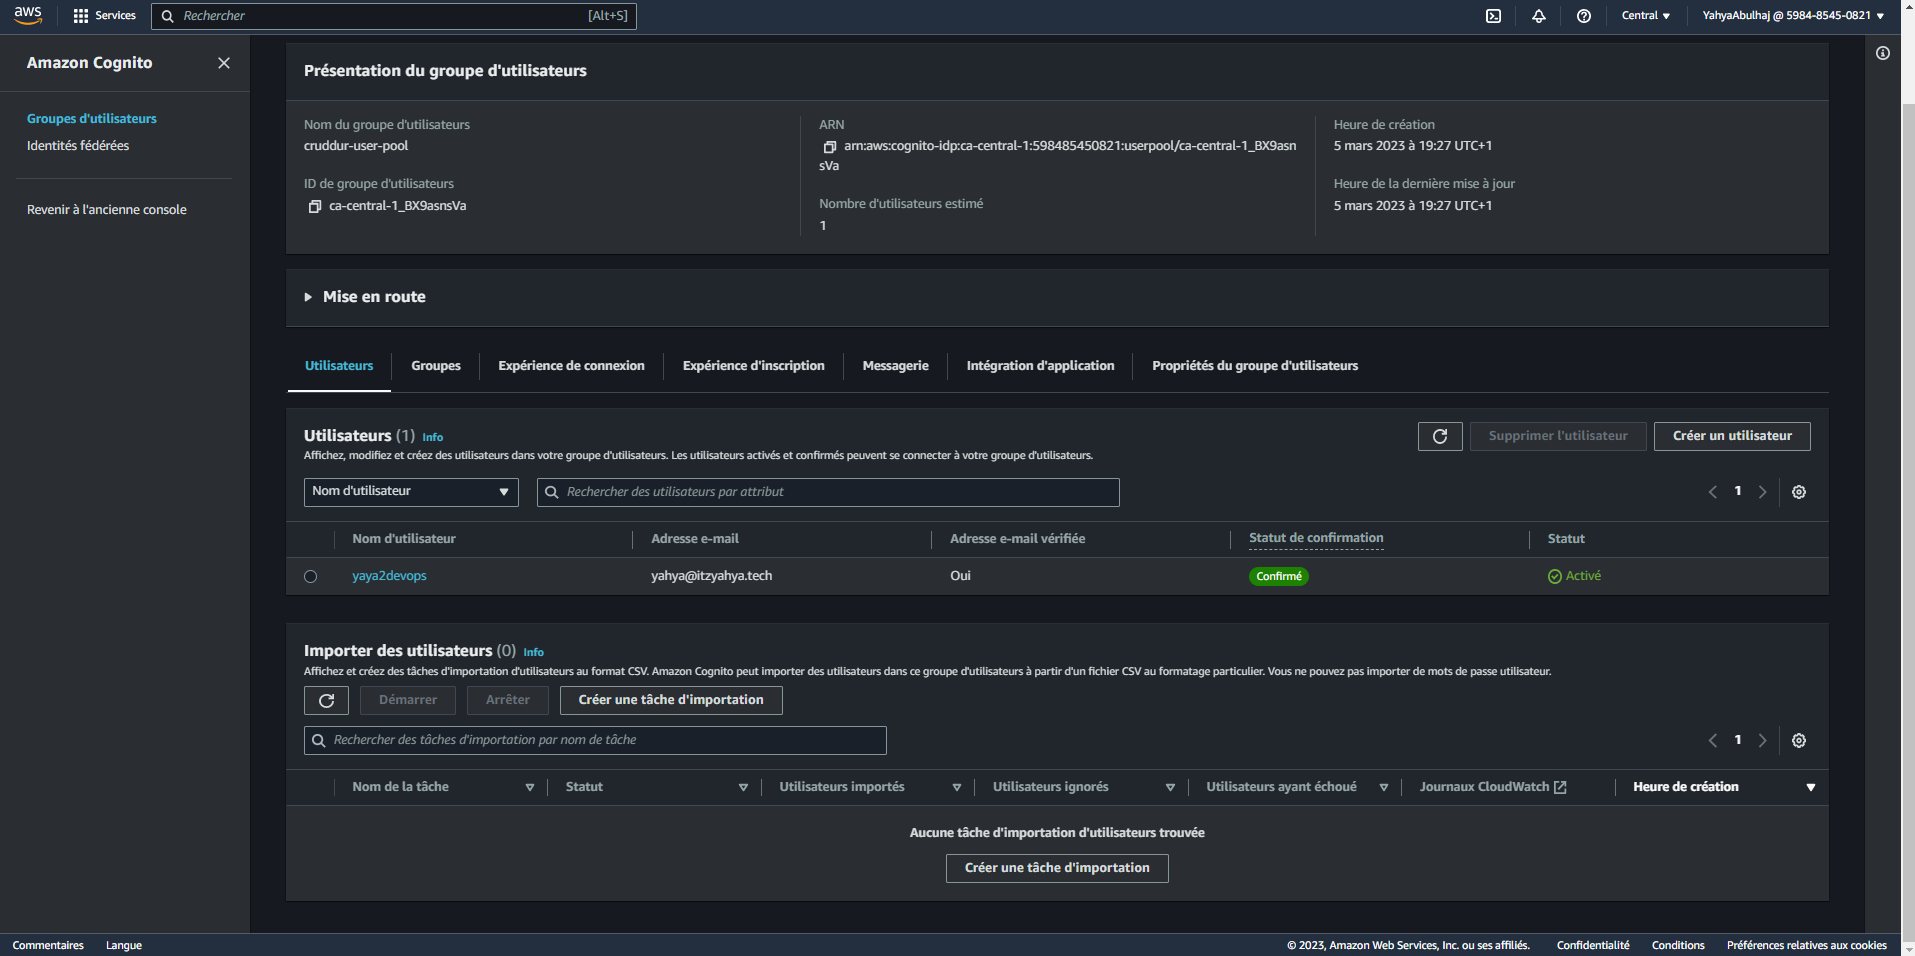Go to next page of Utilisateurs
This screenshot has height=956, width=1915.
click(1763, 492)
